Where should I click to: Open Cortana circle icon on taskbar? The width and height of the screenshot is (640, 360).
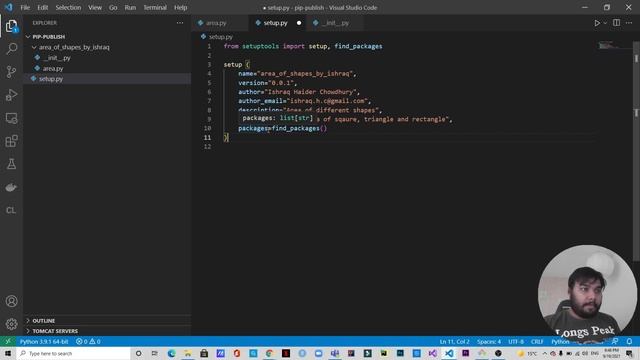point(138,353)
